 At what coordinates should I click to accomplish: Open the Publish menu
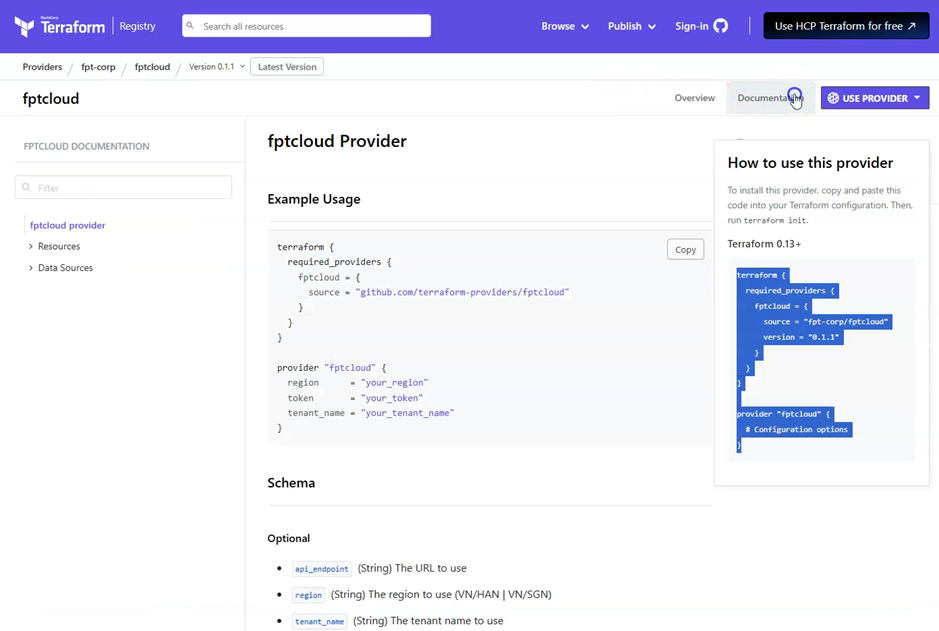coord(631,26)
